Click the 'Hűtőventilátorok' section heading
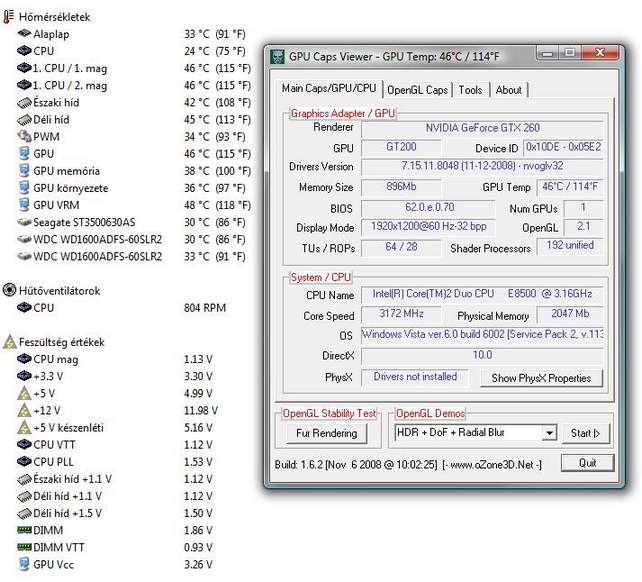This screenshot has width=642, height=582. [59, 291]
